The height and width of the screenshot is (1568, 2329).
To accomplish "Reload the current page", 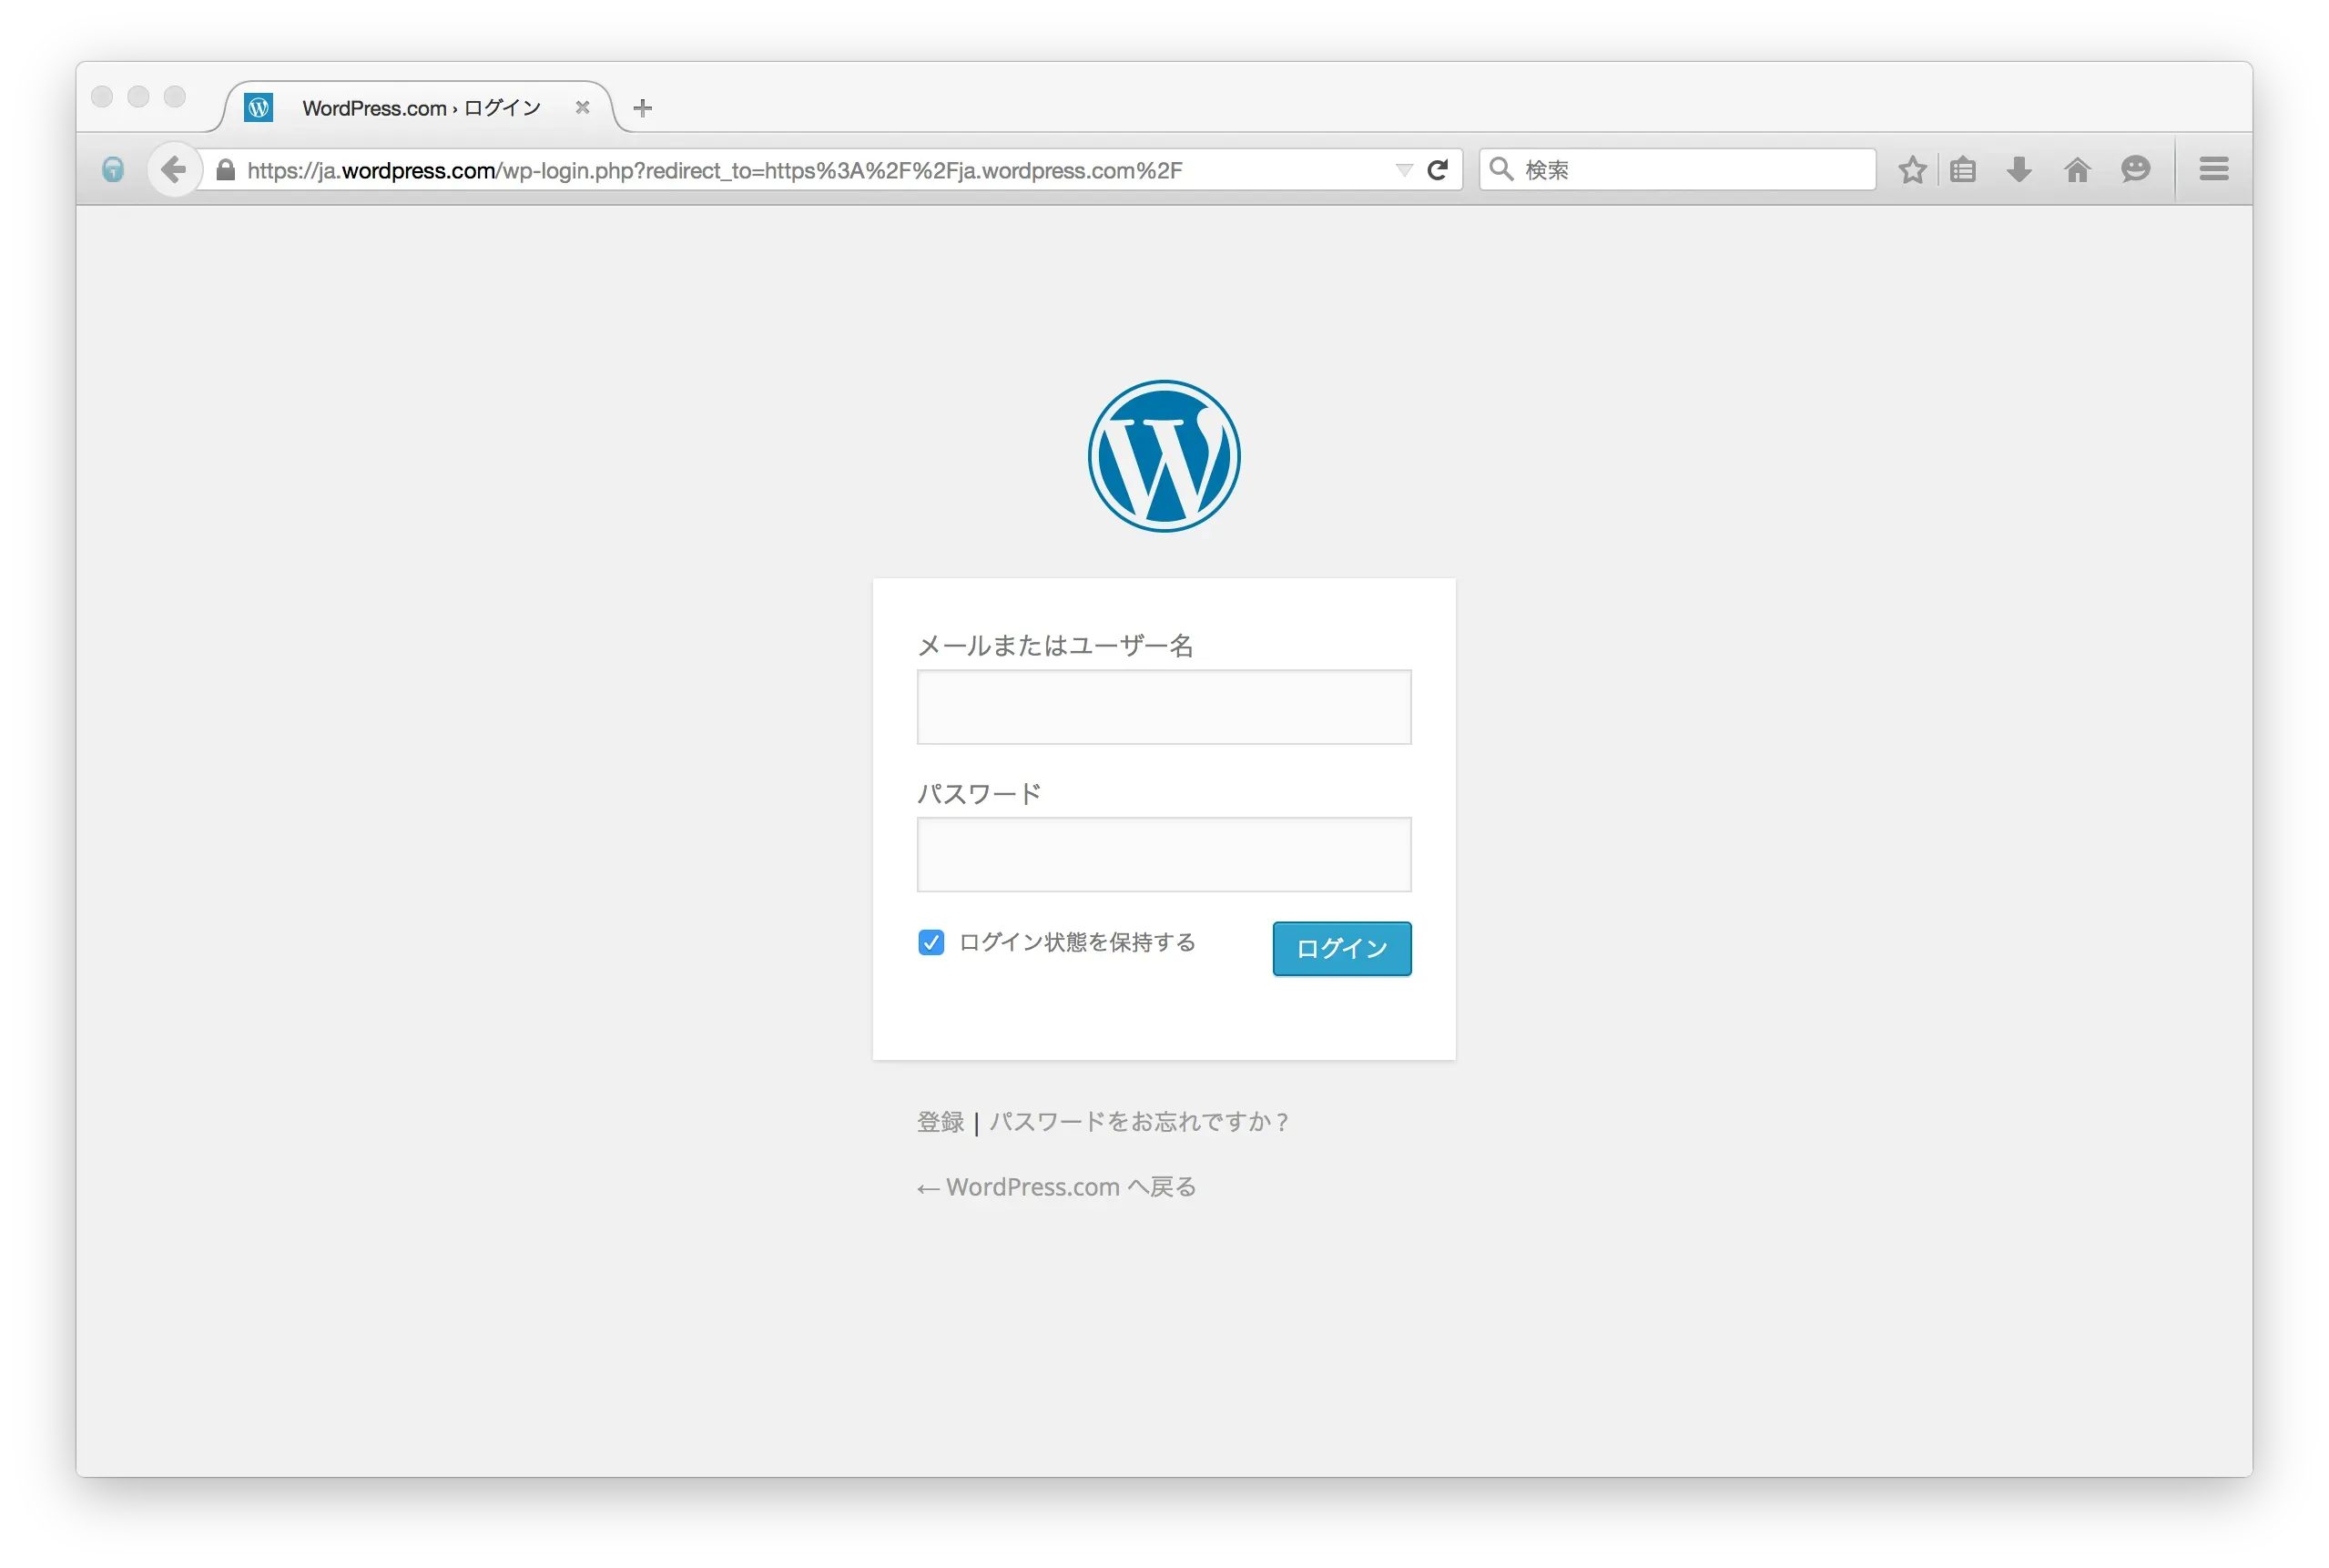I will click(1438, 169).
